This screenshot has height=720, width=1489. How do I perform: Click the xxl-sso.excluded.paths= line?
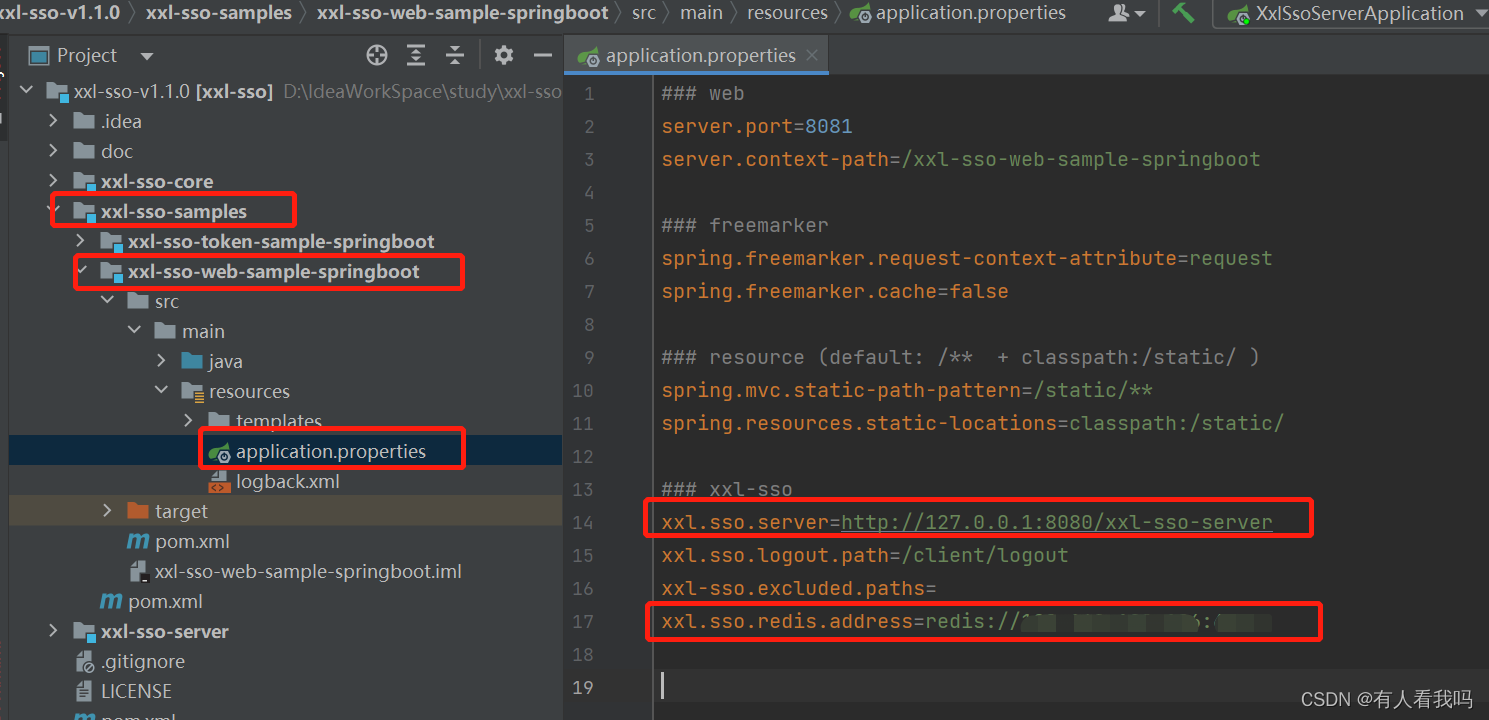(799, 588)
